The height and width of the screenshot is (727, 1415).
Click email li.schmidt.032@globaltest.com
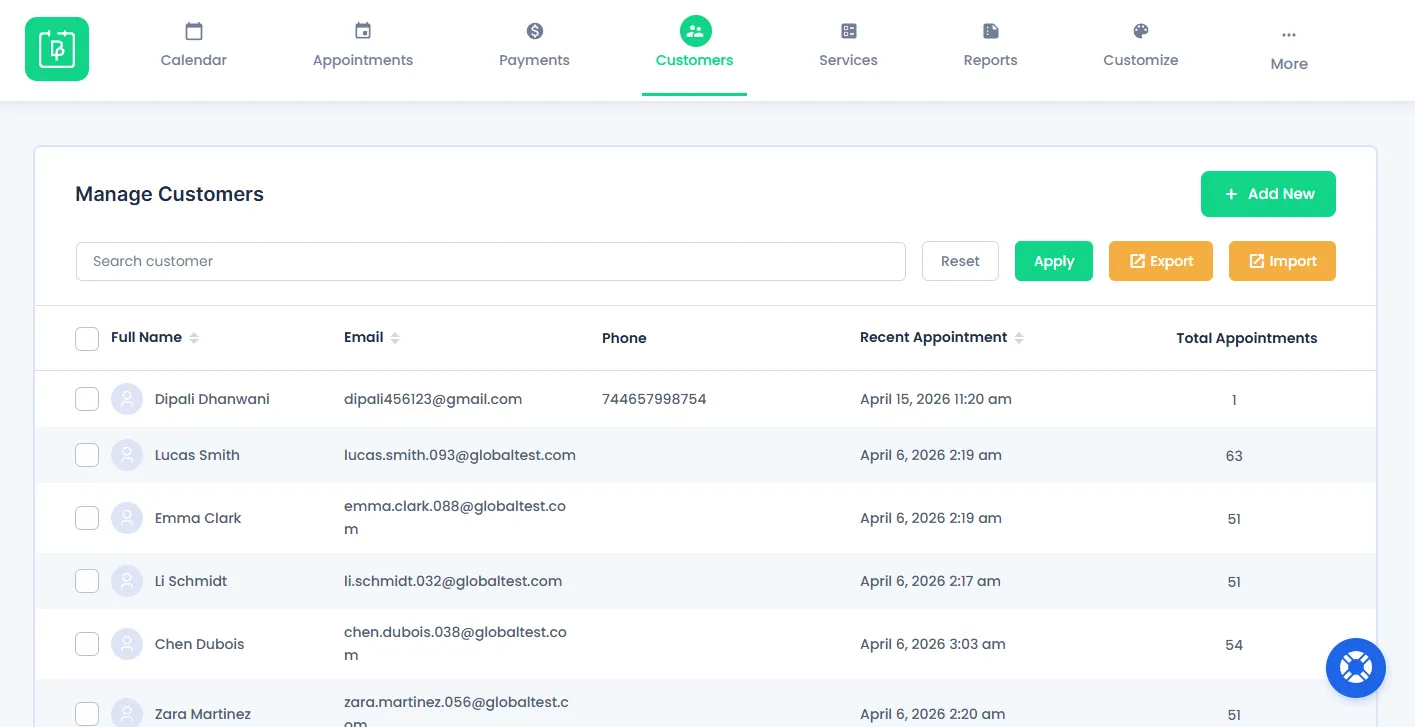[x=453, y=581]
